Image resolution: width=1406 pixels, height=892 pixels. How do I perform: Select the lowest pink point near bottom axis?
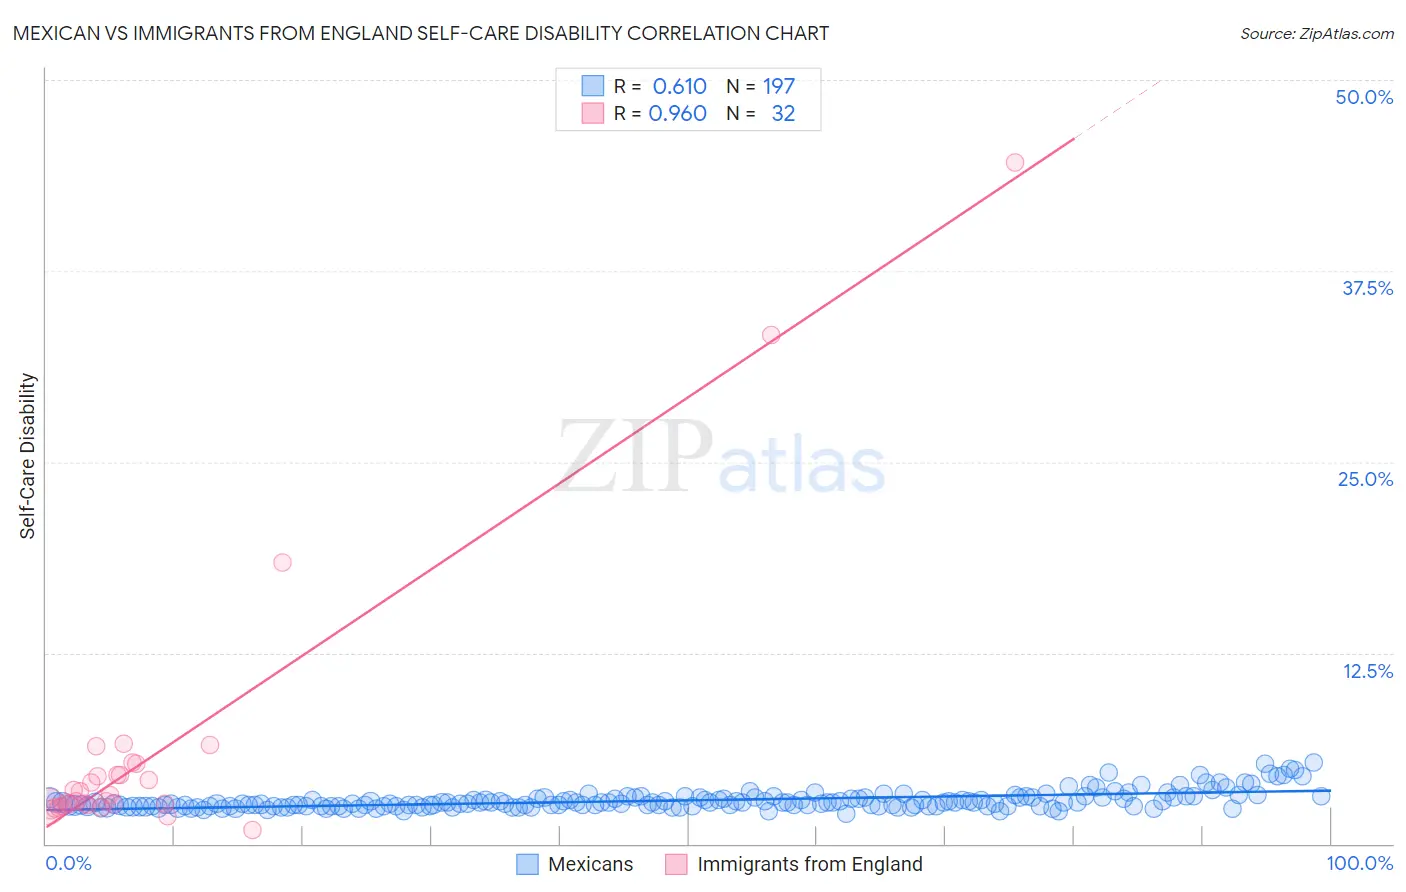click(252, 830)
